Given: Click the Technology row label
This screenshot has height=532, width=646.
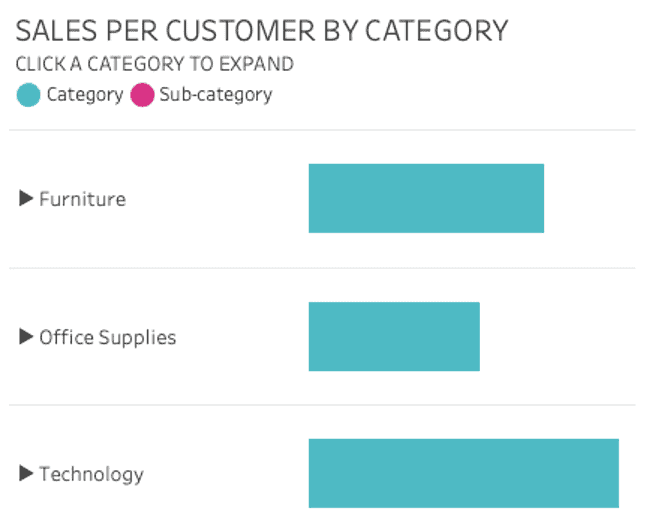Looking at the screenshot, I should pos(91,474).
